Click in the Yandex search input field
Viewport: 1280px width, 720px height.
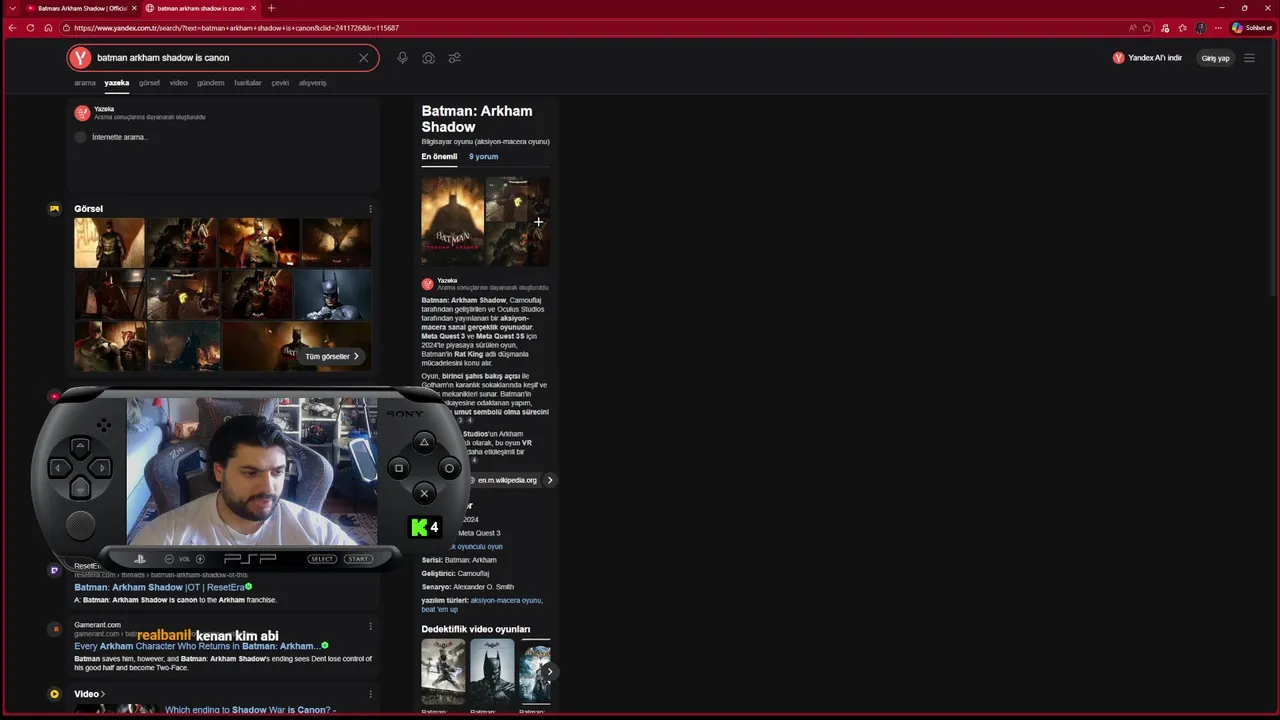coord(225,58)
